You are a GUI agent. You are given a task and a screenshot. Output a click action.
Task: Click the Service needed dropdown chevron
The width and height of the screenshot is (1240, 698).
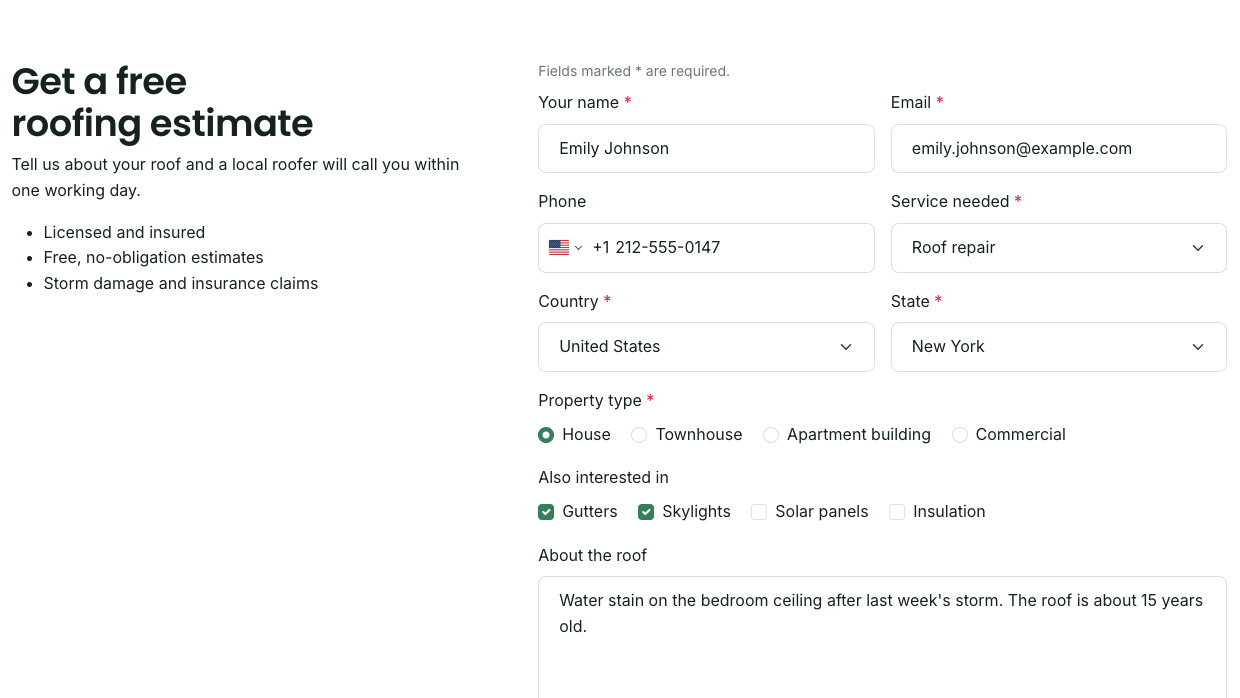click(x=1198, y=248)
